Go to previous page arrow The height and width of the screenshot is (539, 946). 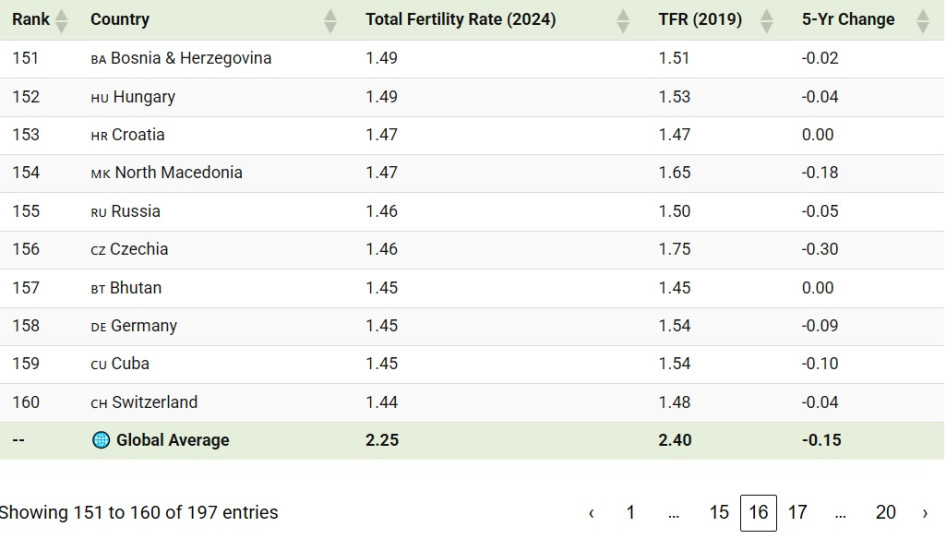[591, 513]
